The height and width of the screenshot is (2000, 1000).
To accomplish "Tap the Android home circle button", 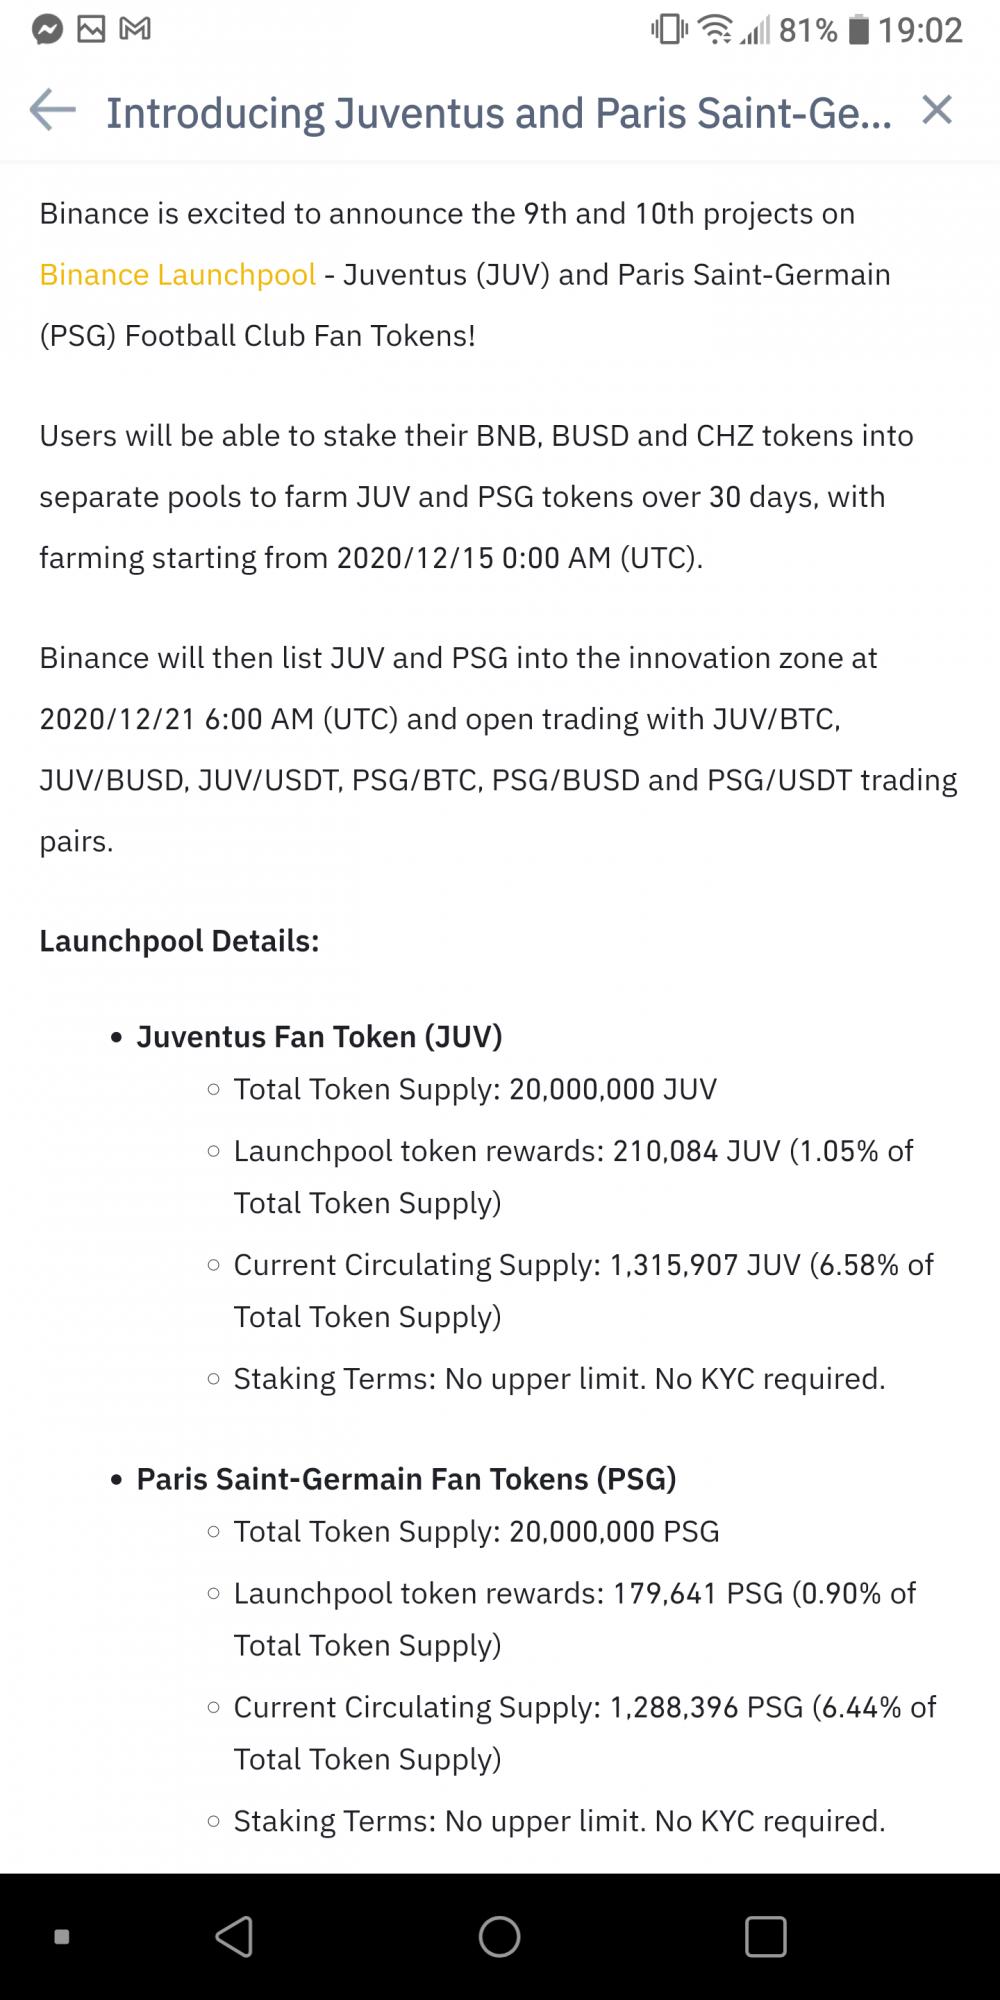I will click(500, 1937).
